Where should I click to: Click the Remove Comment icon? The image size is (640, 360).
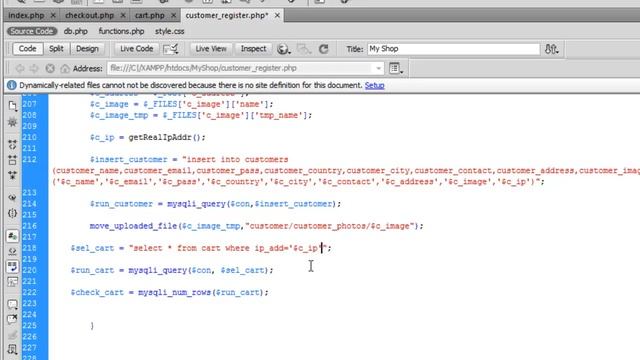[x=12, y=319]
